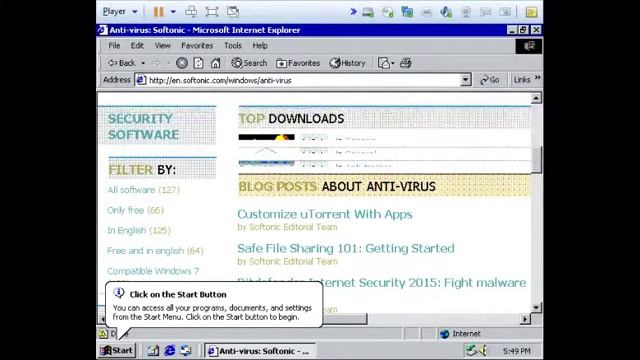Open the Player dropdown menu

(120, 11)
